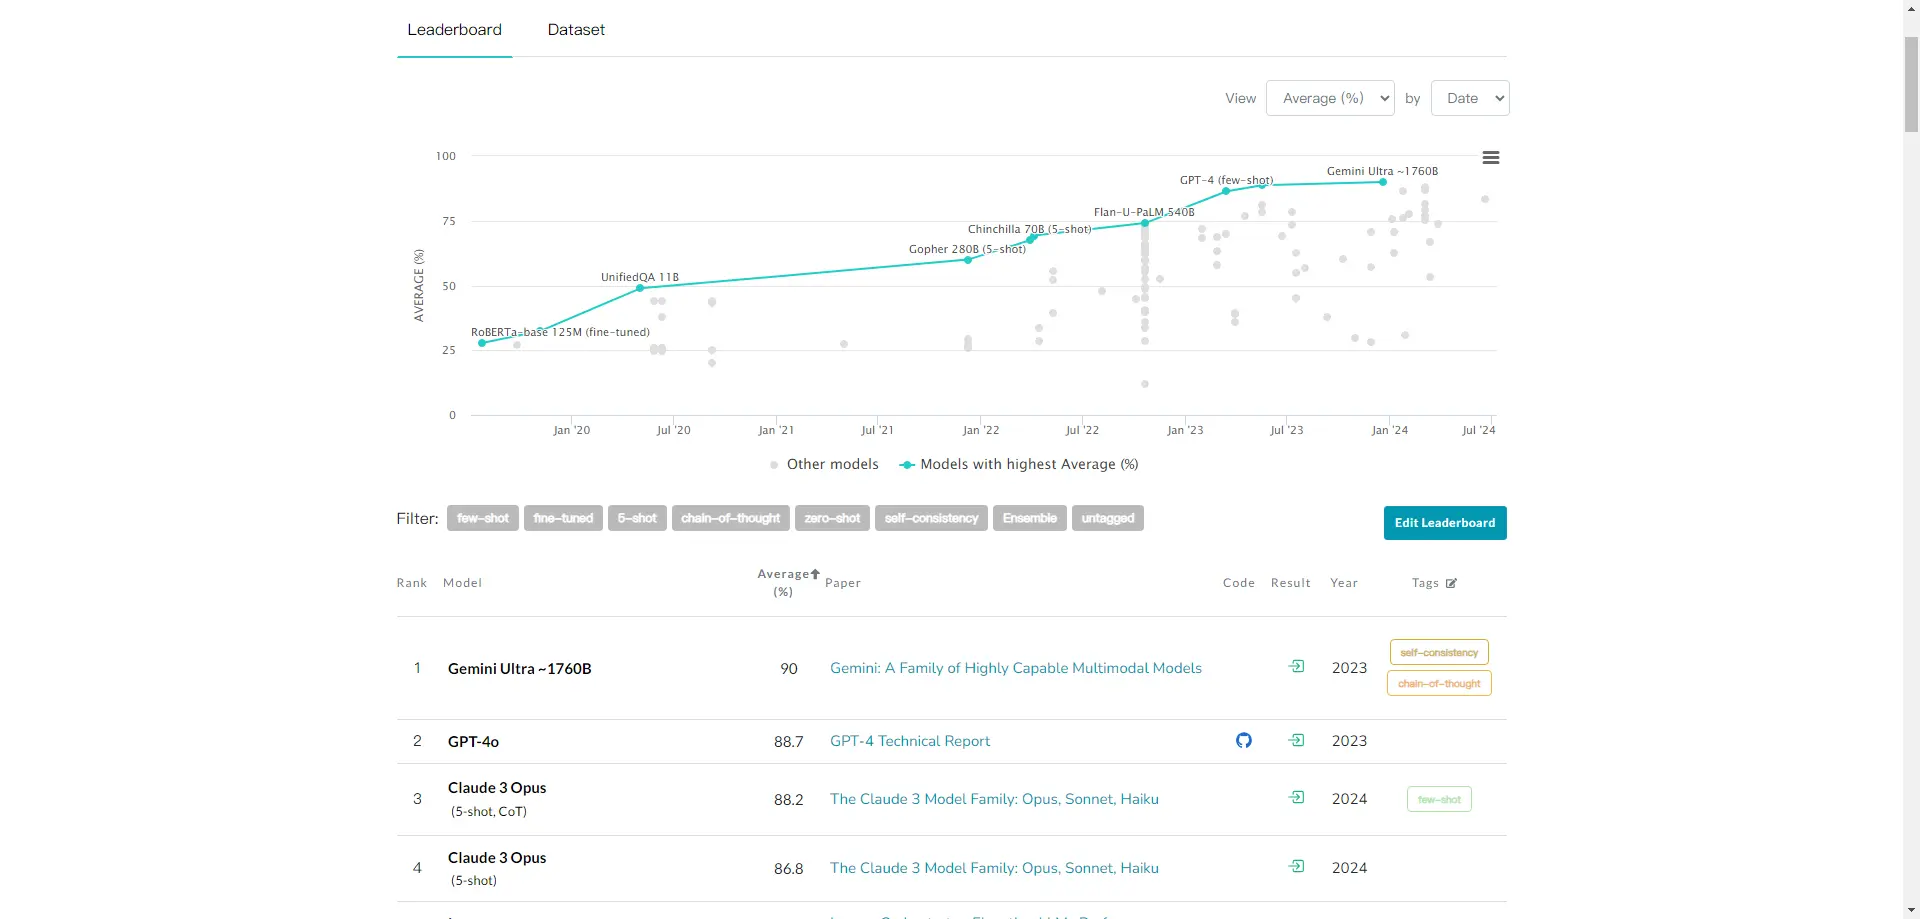Toggle the zero-shot filter
Viewport: 1920px width, 919px height.
point(832,518)
